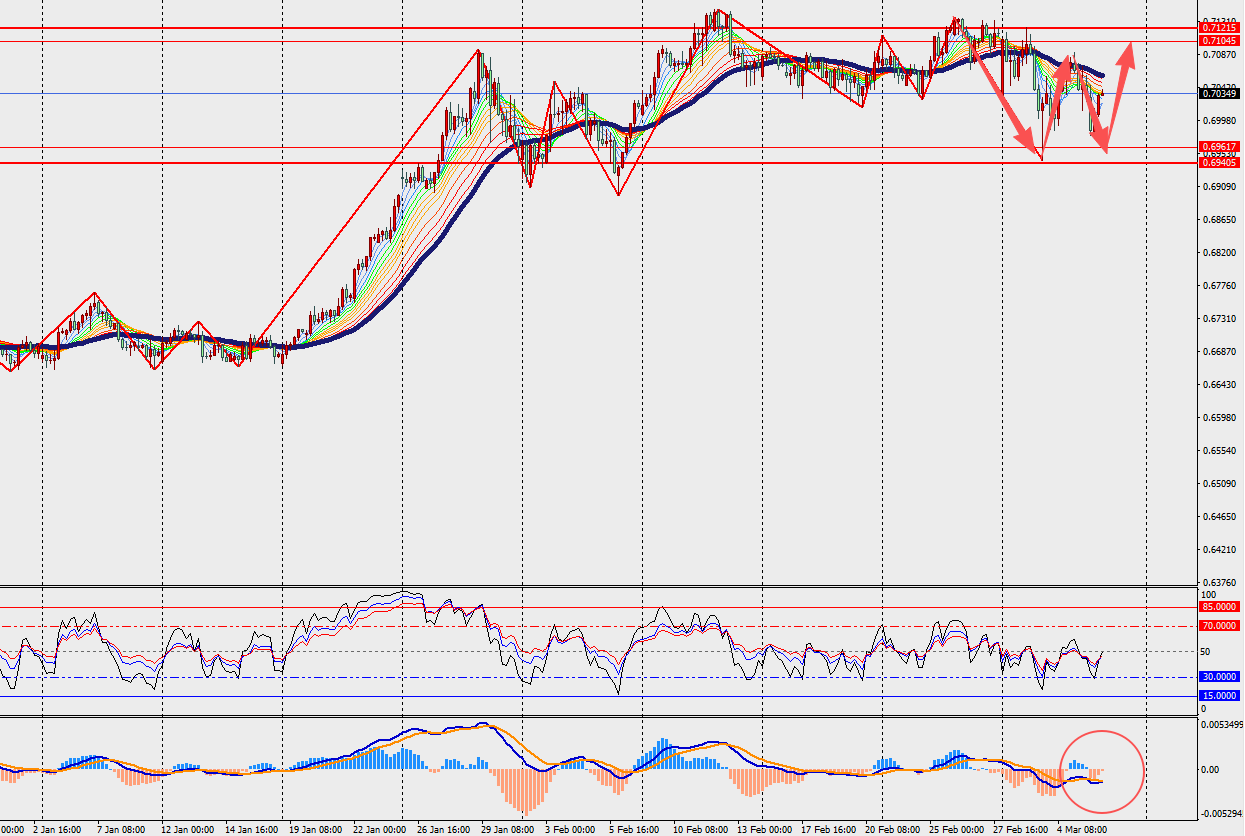Select the blue 30.0000 oversold level label

(x=1220, y=676)
